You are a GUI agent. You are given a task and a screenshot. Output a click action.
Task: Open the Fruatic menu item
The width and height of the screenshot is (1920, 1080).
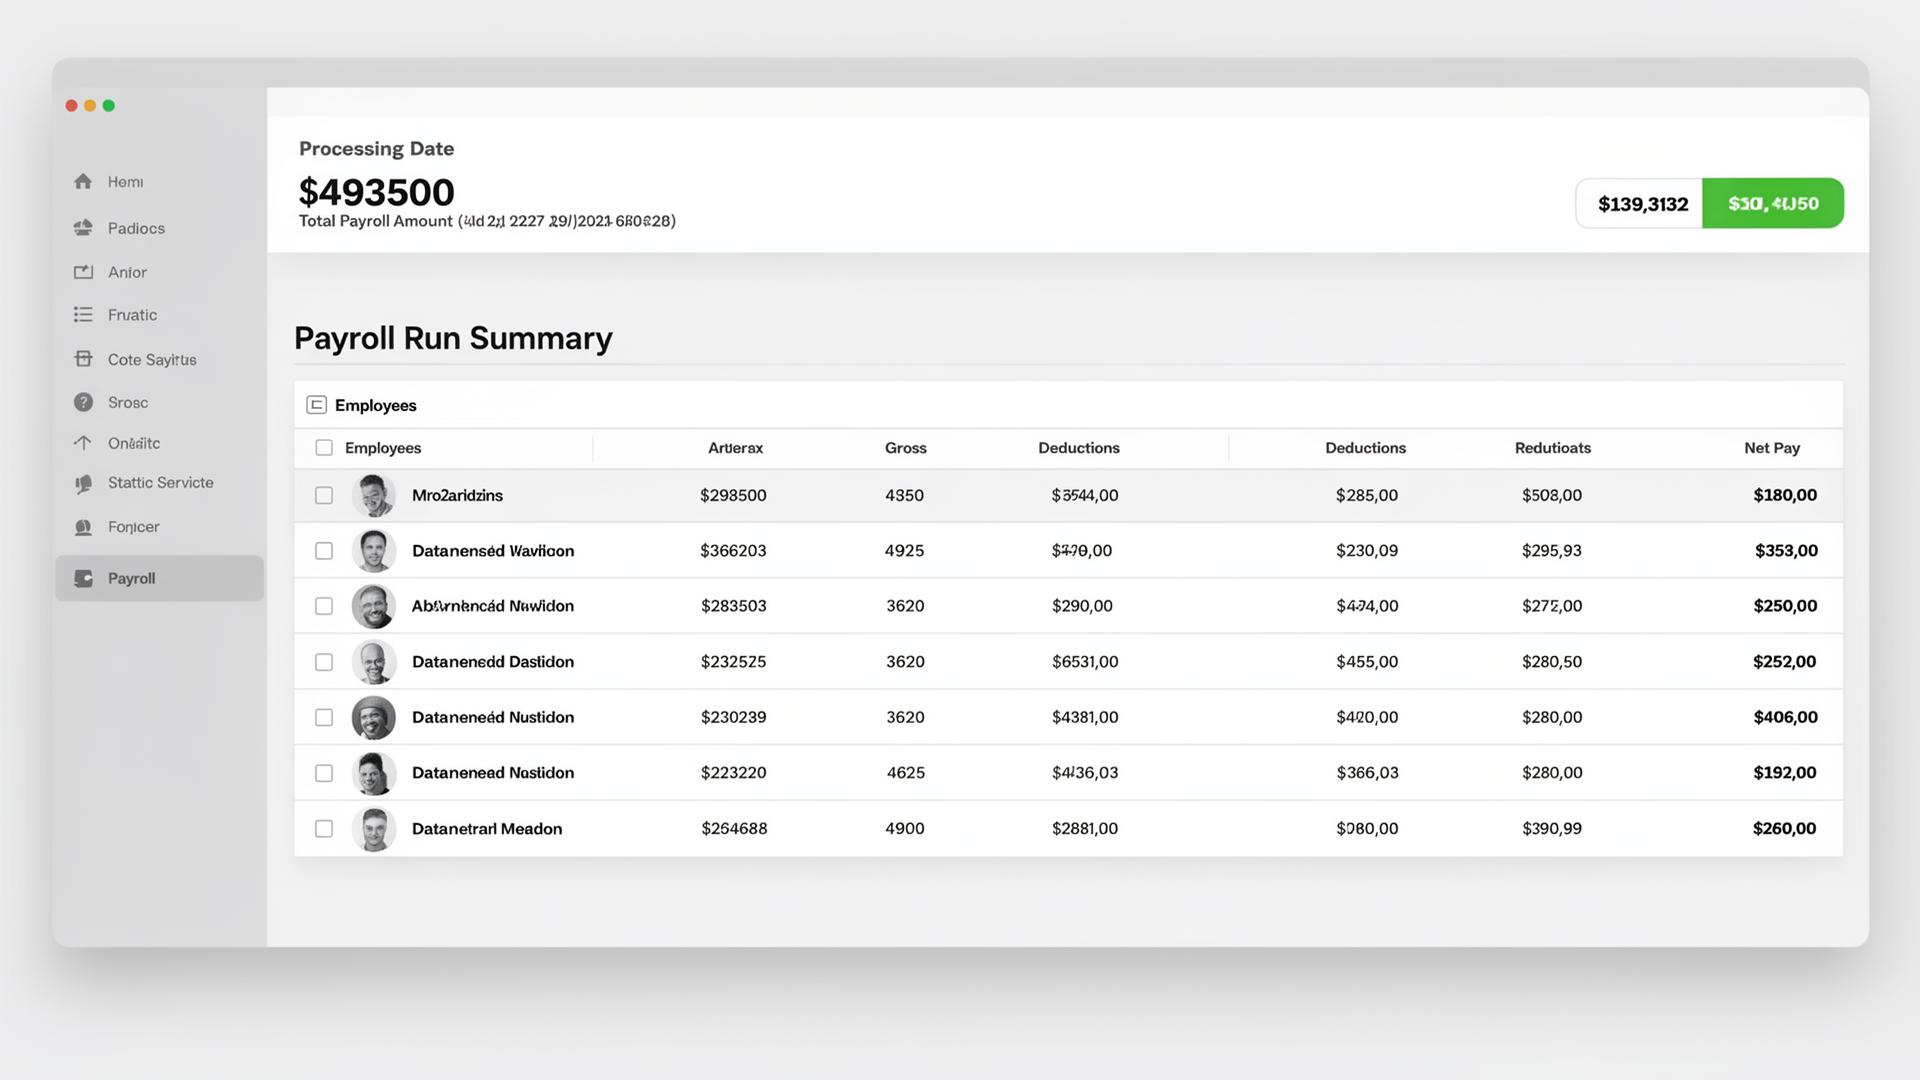click(132, 314)
